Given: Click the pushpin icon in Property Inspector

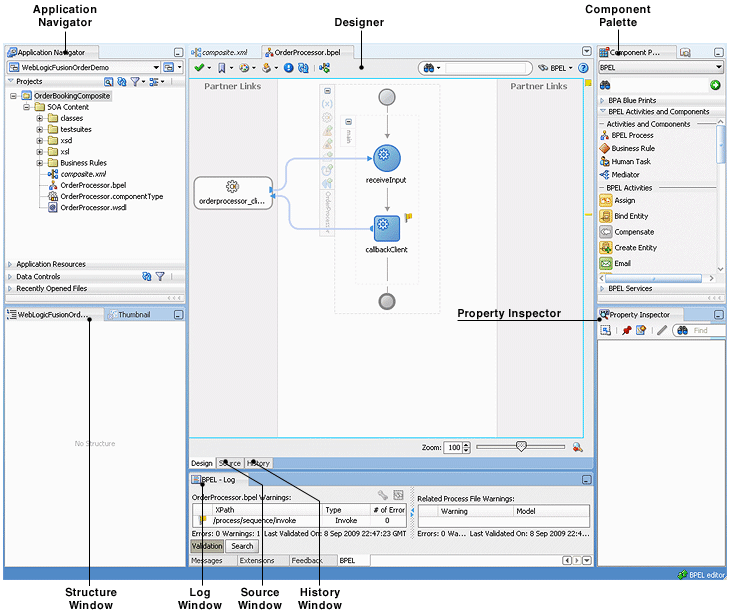Looking at the screenshot, I should pyautogui.click(x=627, y=330).
